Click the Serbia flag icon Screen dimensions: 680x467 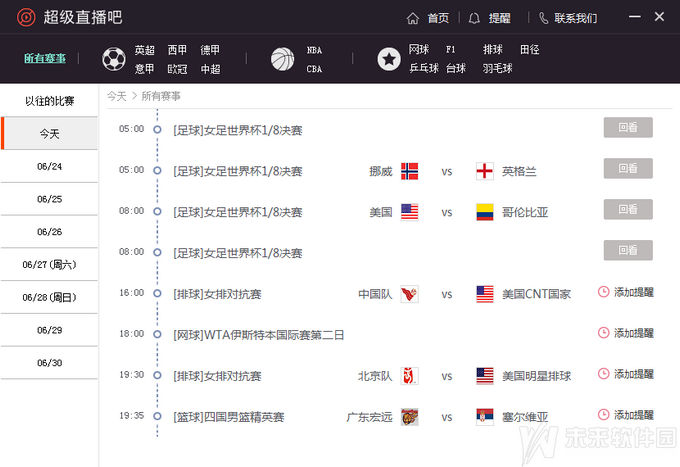tap(484, 417)
